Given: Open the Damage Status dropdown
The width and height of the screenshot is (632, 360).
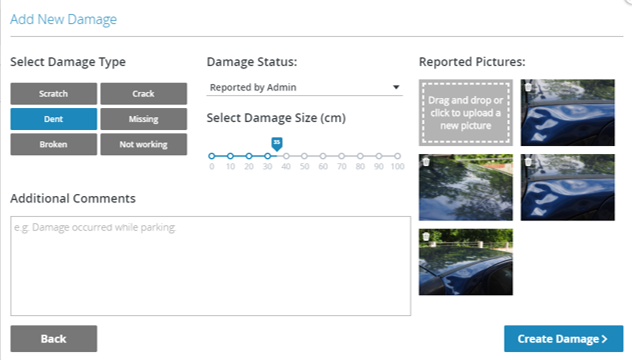Looking at the screenshot, I should coord(304,87).
